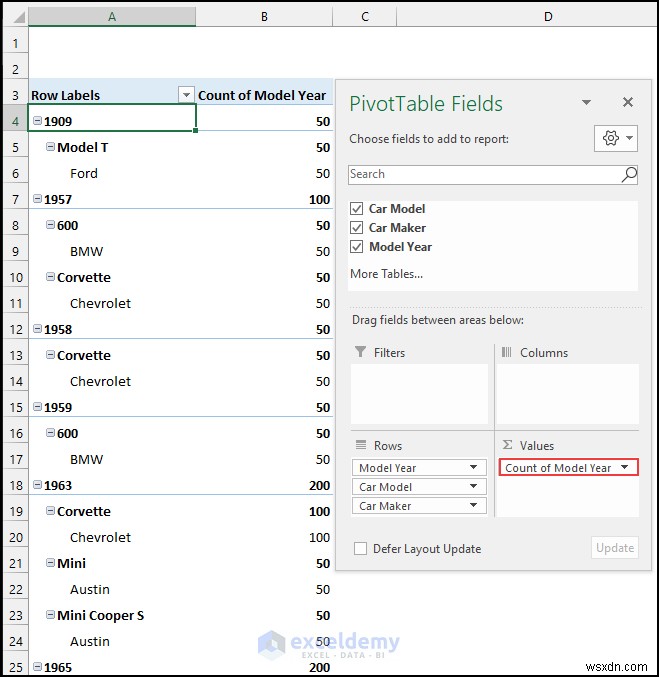Select column A header
The image size is (659, 677).
[x=112, y=16]
